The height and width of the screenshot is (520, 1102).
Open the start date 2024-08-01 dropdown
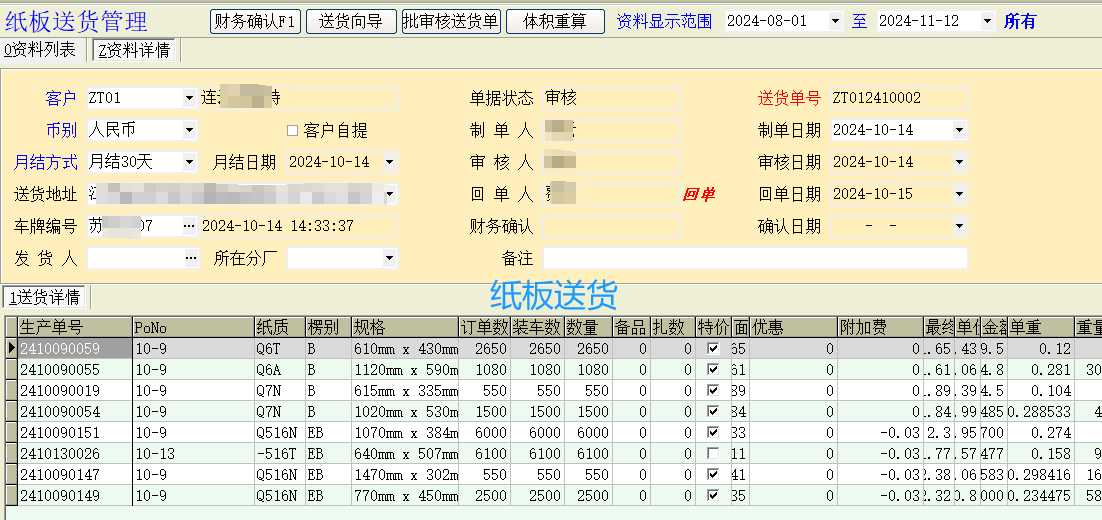(835, 21)
